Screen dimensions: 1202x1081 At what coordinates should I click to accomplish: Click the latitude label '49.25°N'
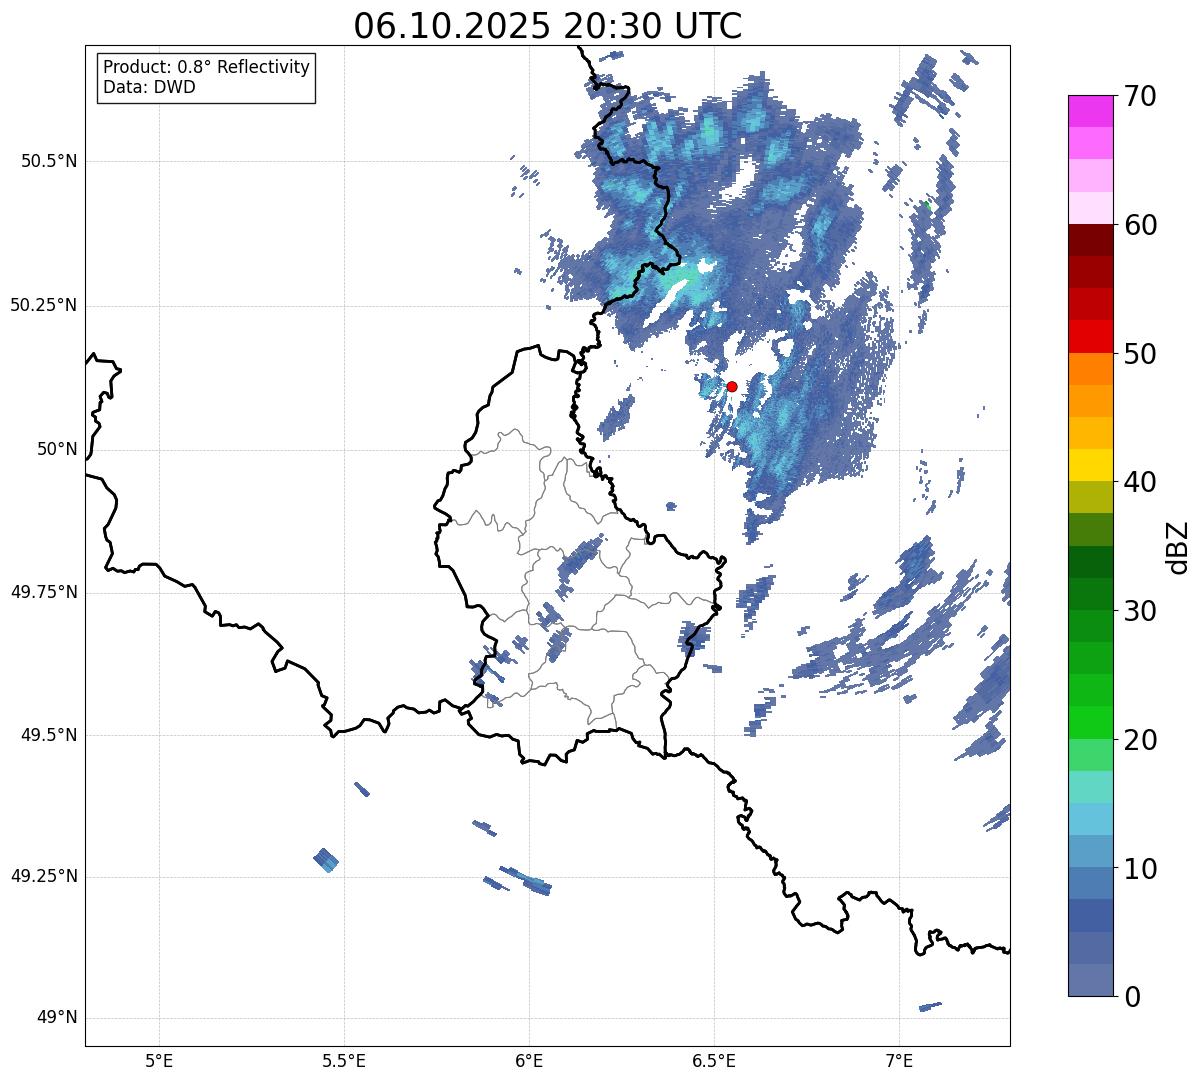[44, 876]
